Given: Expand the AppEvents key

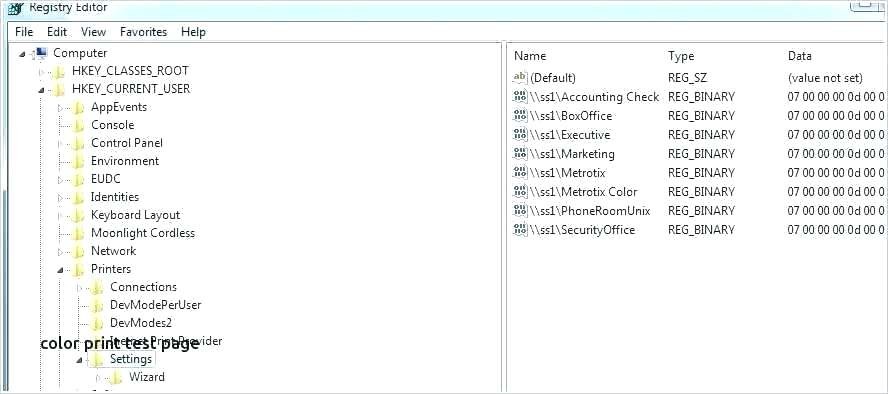Looking at the screenshot, I should [60, 108].
